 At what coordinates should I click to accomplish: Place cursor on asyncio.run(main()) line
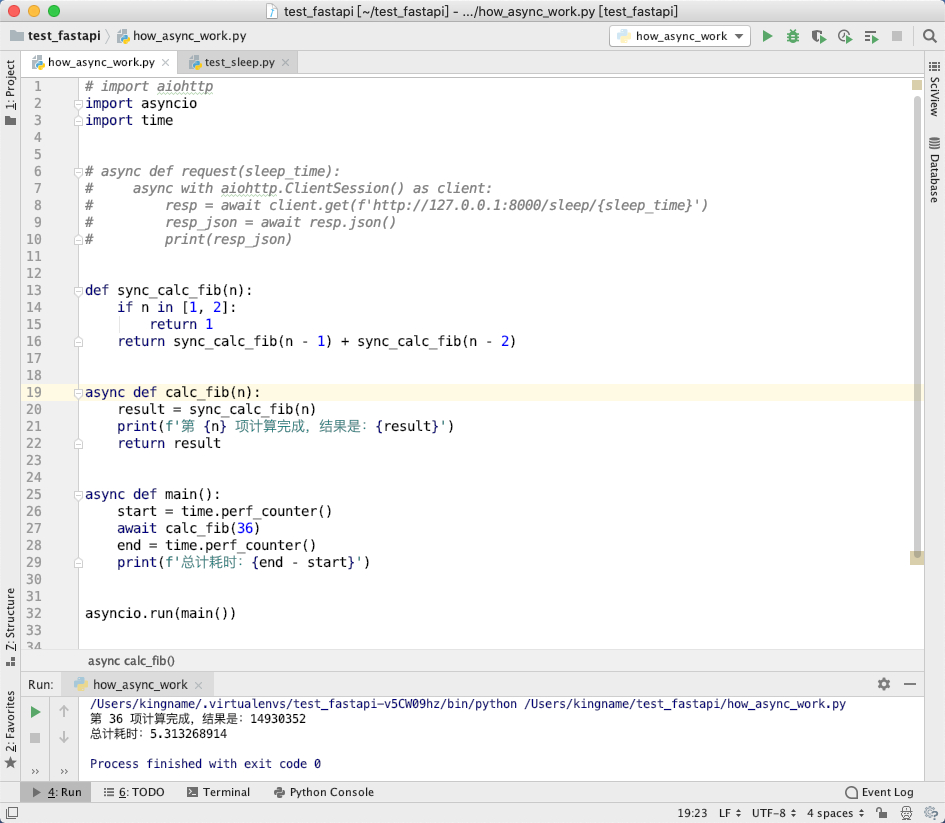pos(160,613)
